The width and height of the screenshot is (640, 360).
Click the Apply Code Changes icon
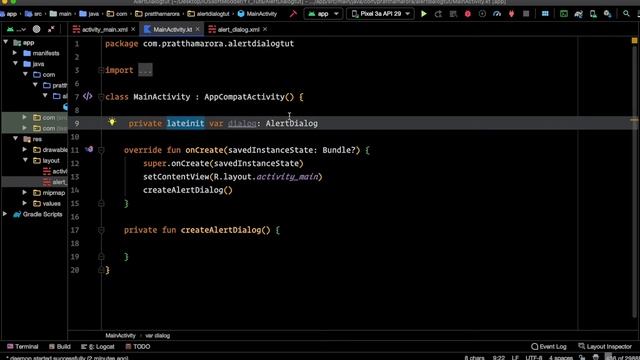453,14
